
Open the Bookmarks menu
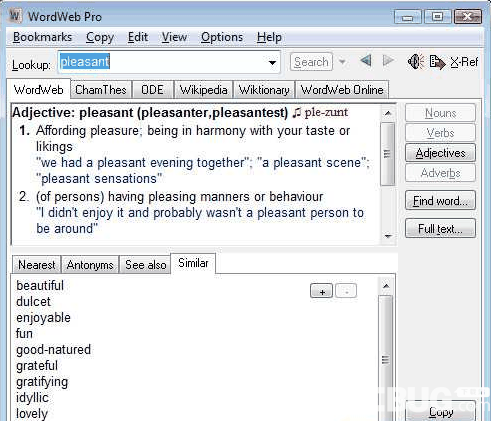pyautogui.click(x=42, y=37)
